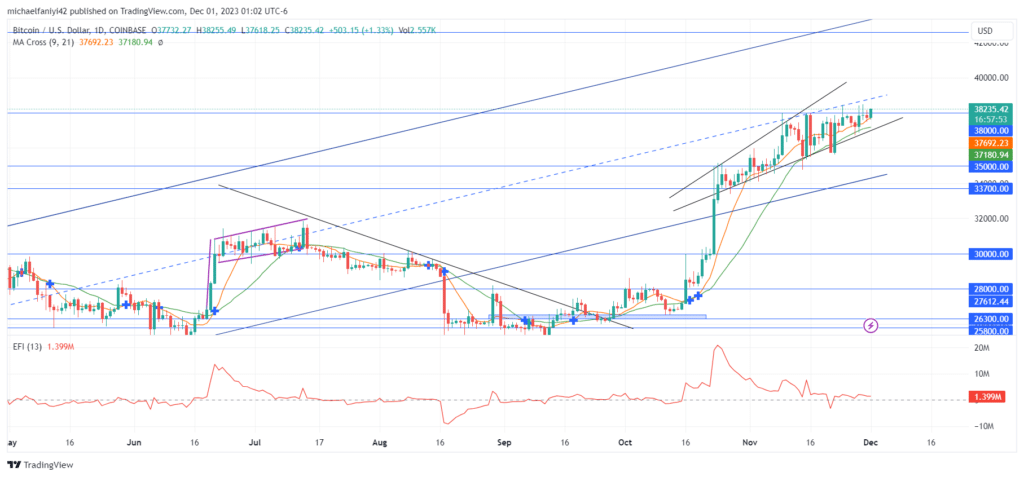Image resolution: width=1024 pixels, height=477 pixels.
Task: Click the Oct label on time axis
Action: 625,442
